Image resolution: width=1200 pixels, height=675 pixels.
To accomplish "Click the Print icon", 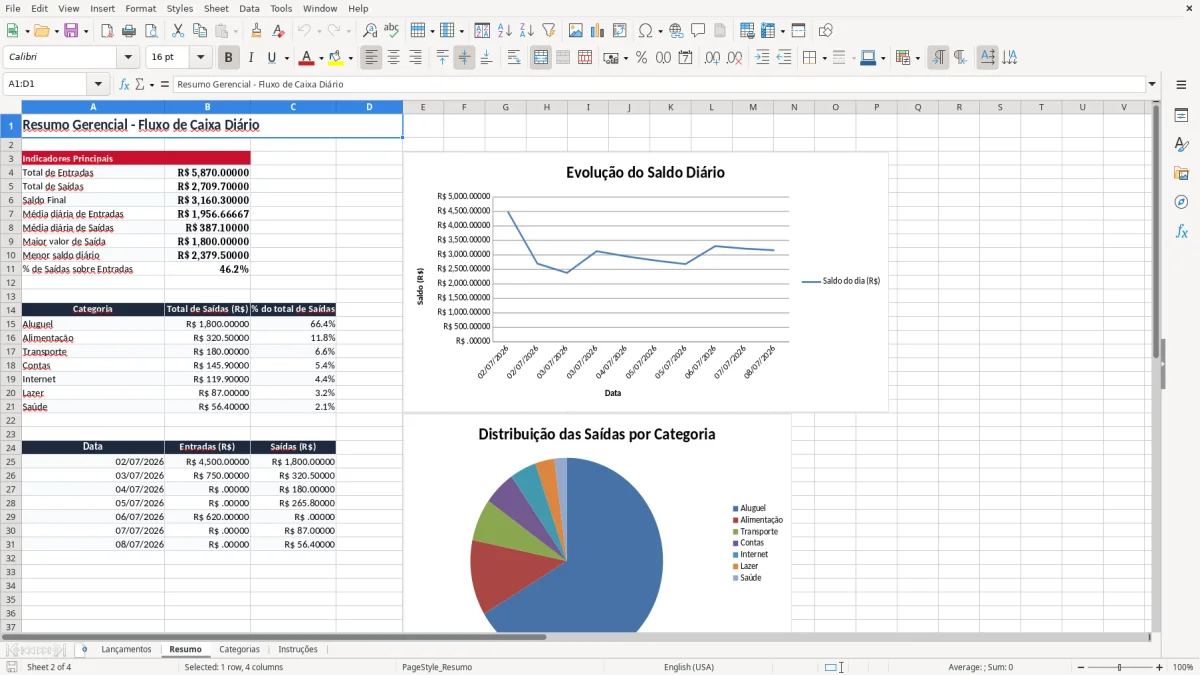I will point(129,31).
